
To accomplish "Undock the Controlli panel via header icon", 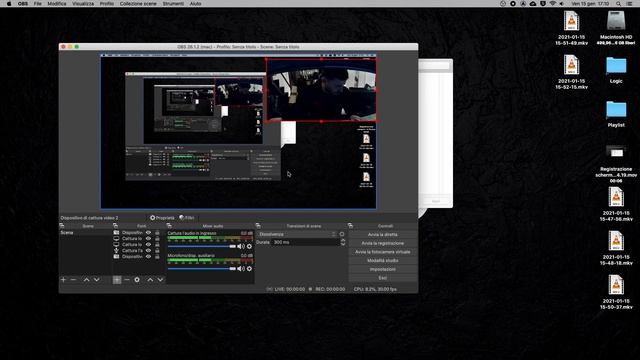I will (x=350, y=226).
